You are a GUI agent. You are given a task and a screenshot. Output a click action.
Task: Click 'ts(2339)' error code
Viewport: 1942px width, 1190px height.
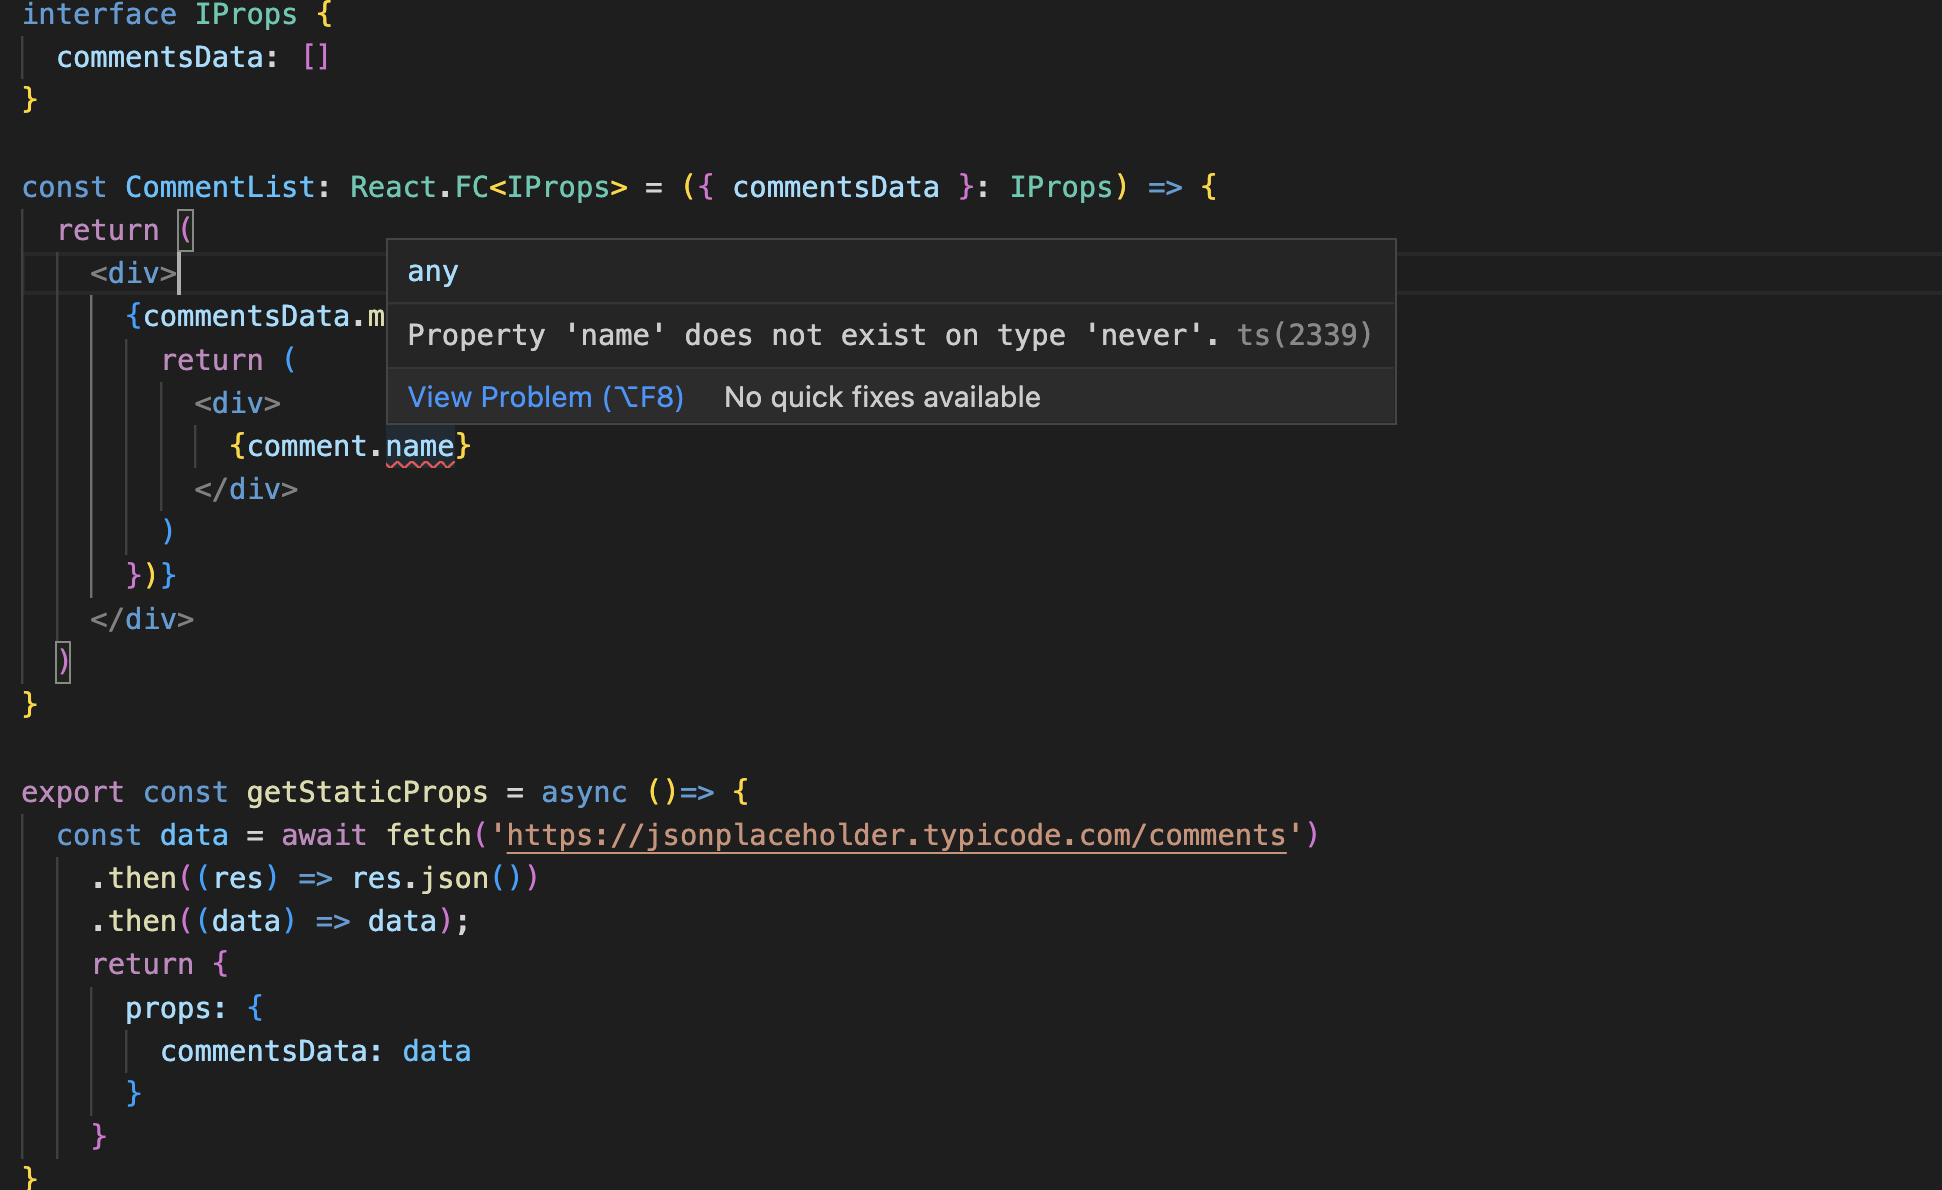(1304, 335)
